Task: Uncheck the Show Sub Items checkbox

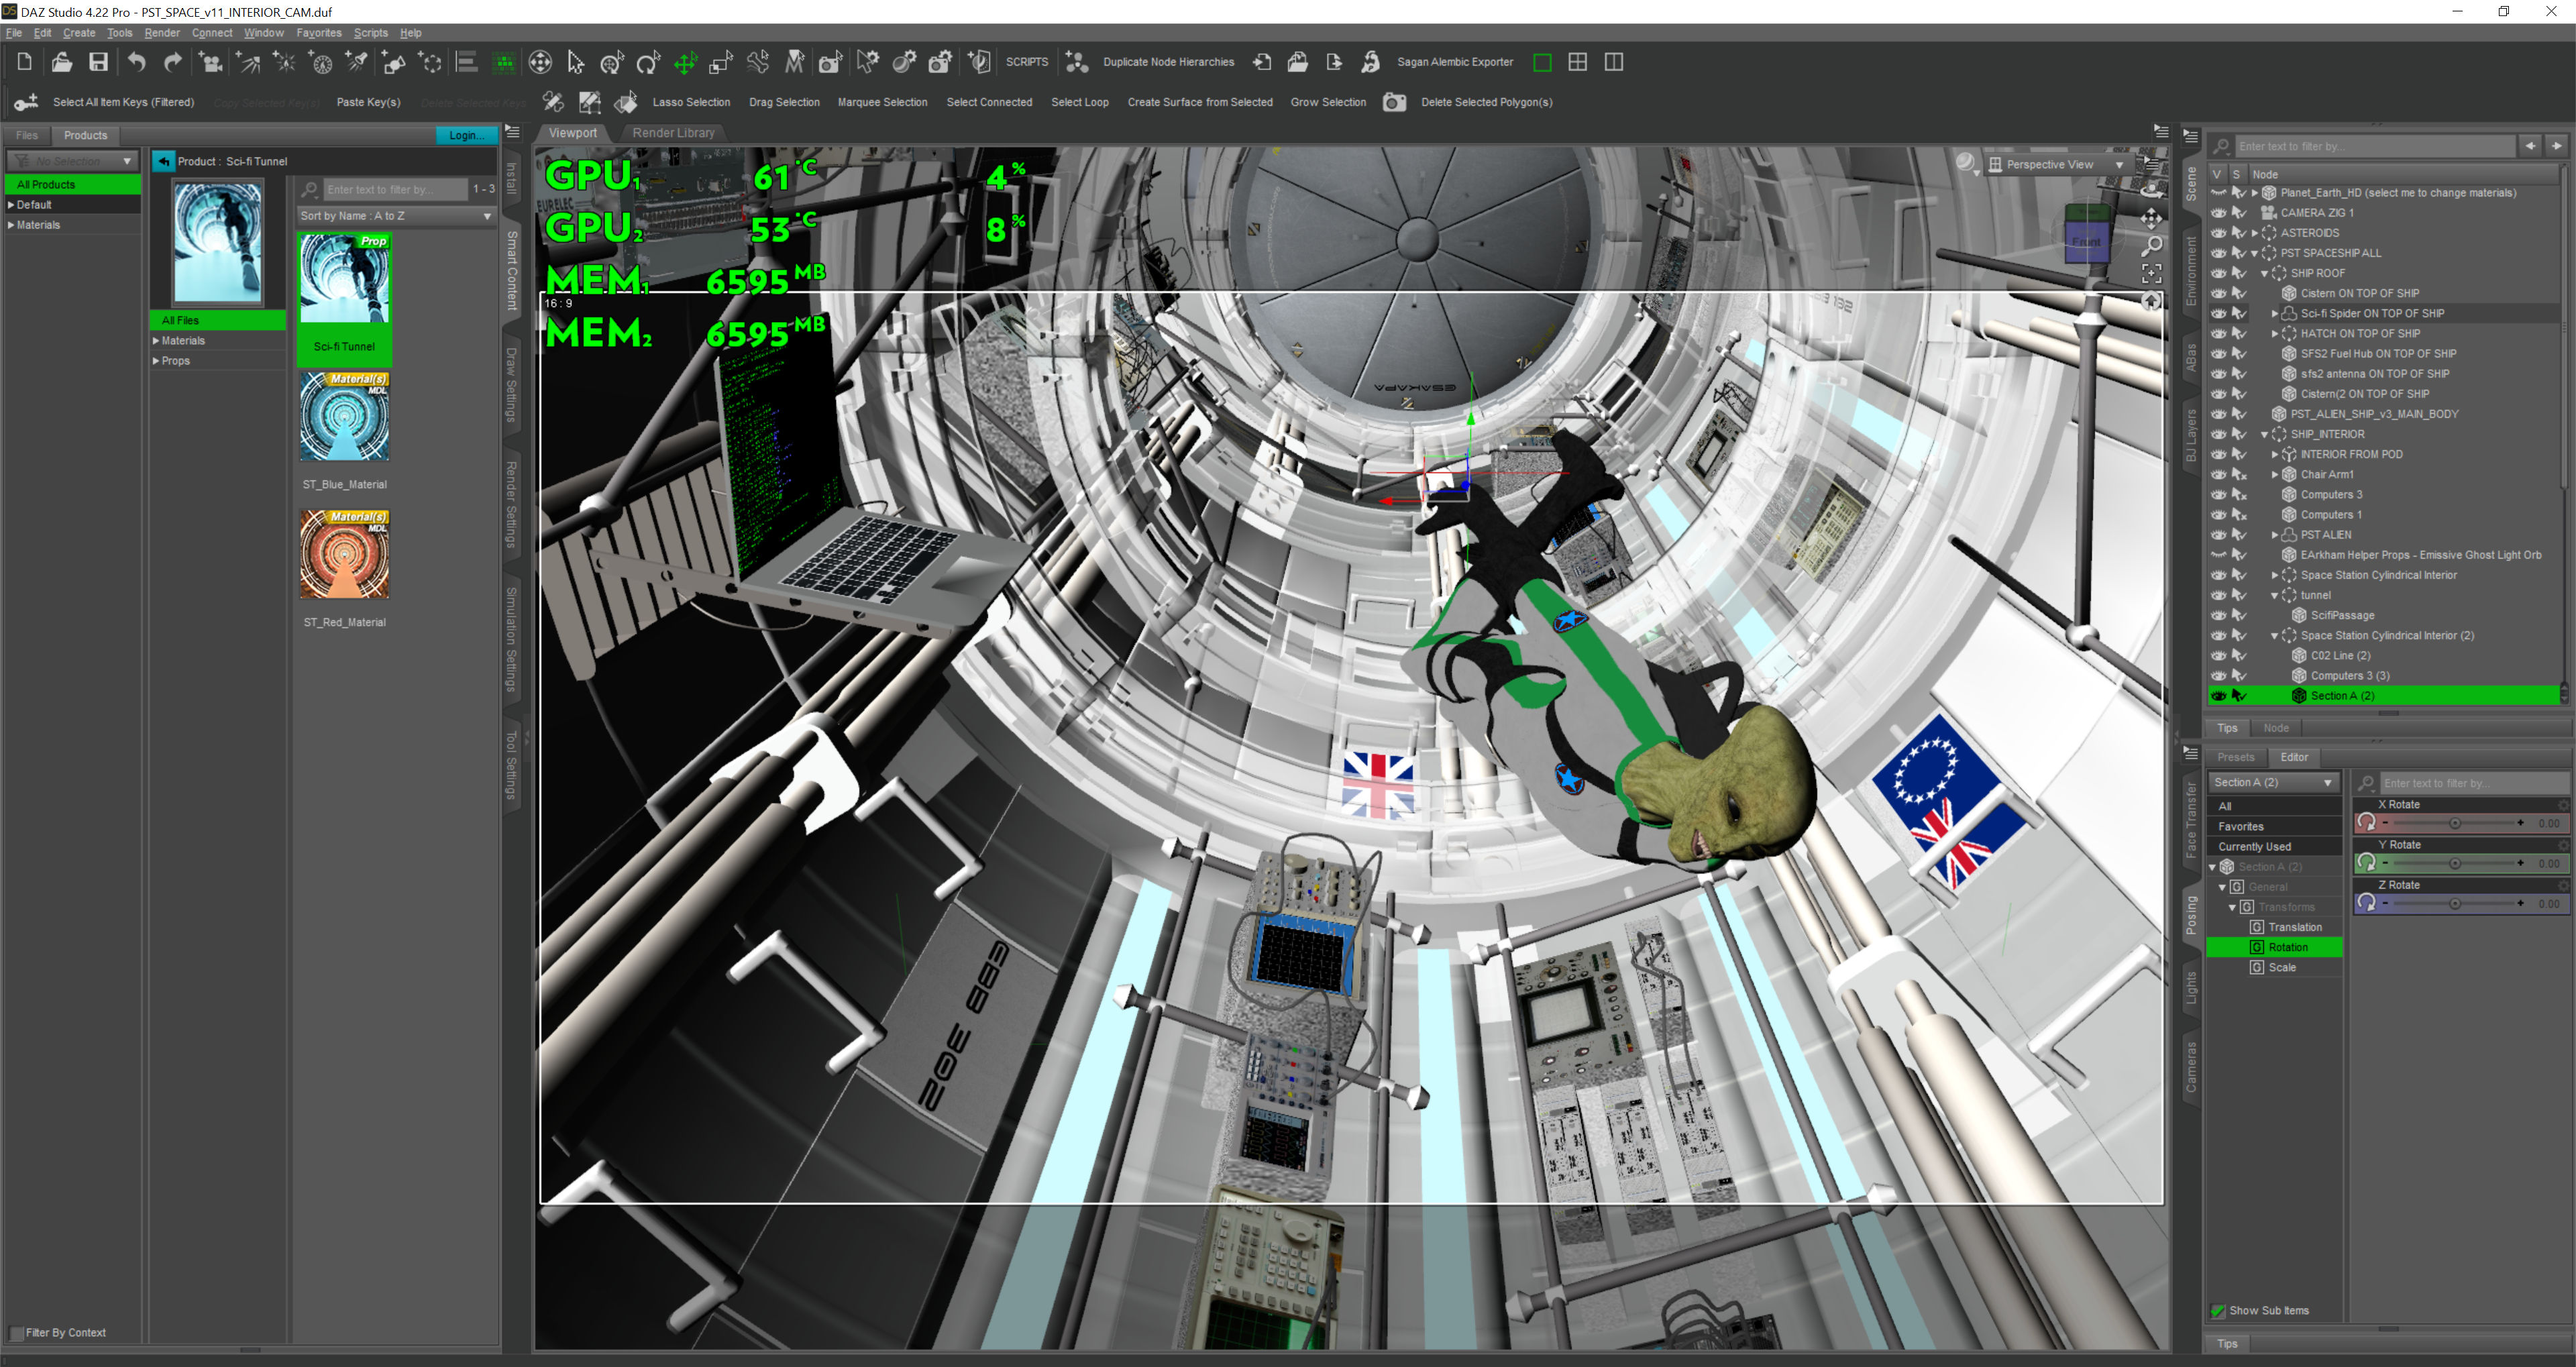Action: point(2217,1310)
